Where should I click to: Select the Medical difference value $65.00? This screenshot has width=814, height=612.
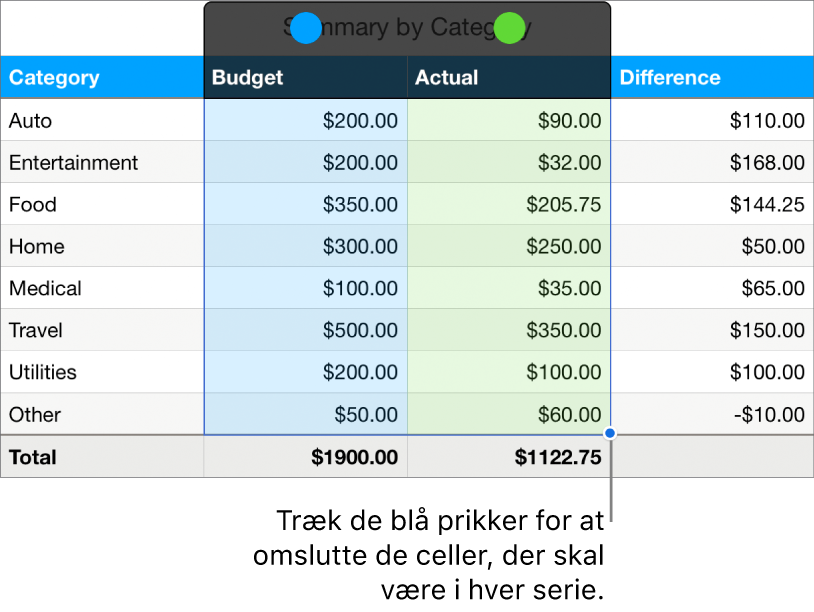click(773, 288)
